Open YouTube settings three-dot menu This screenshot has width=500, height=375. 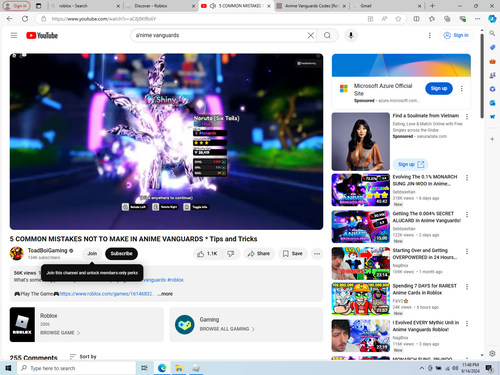pyautogui.click(x=430, y=35)
